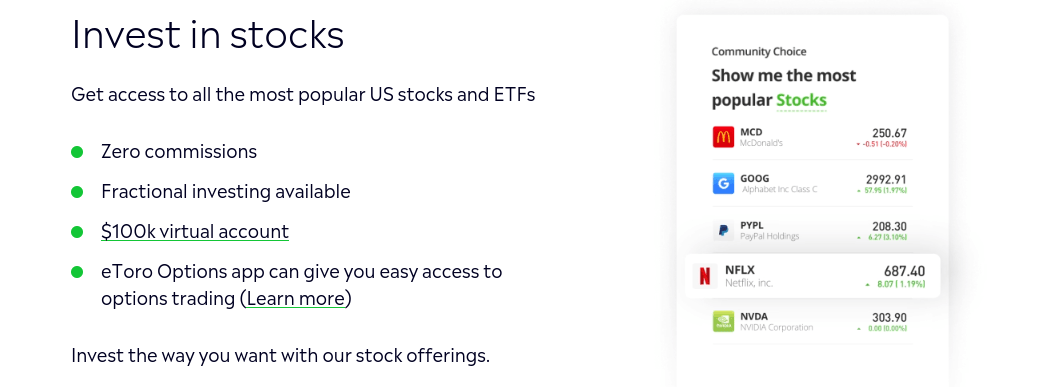
Task: Click the Netflix logo icon
Action: [x=704, y=276]
